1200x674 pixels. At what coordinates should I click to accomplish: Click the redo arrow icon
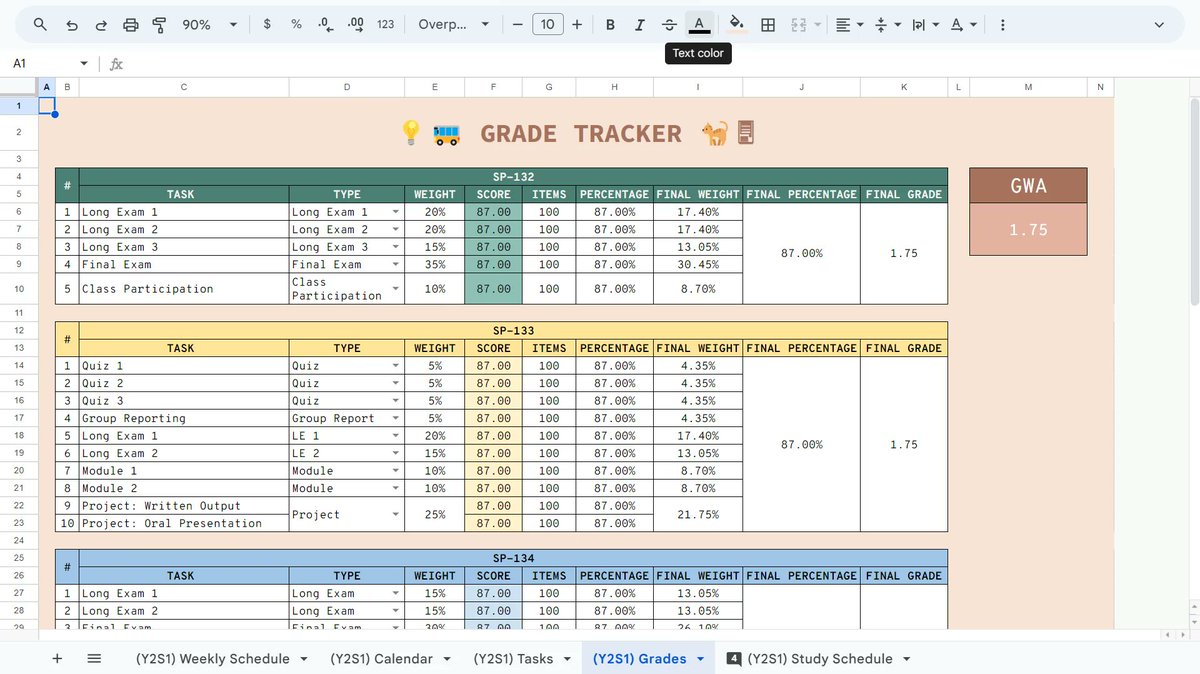pos(101,25)
